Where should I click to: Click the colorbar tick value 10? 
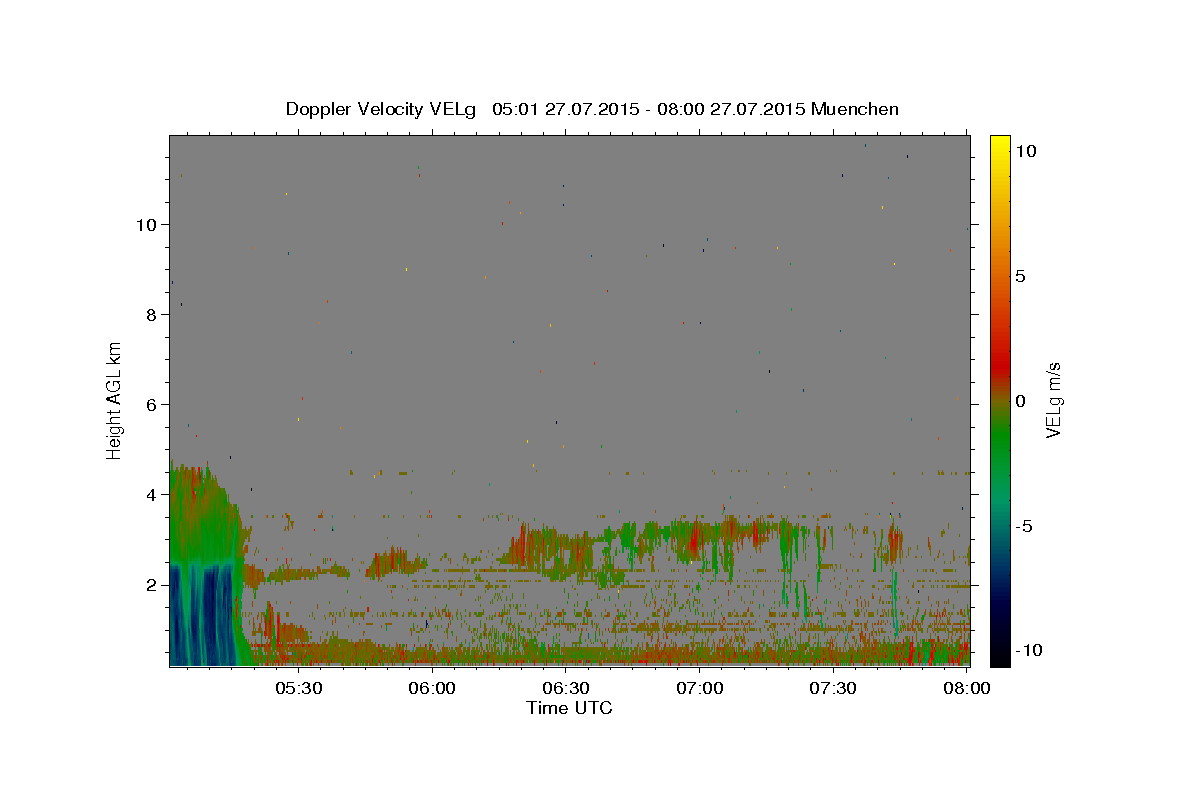tap(1025, 151)
